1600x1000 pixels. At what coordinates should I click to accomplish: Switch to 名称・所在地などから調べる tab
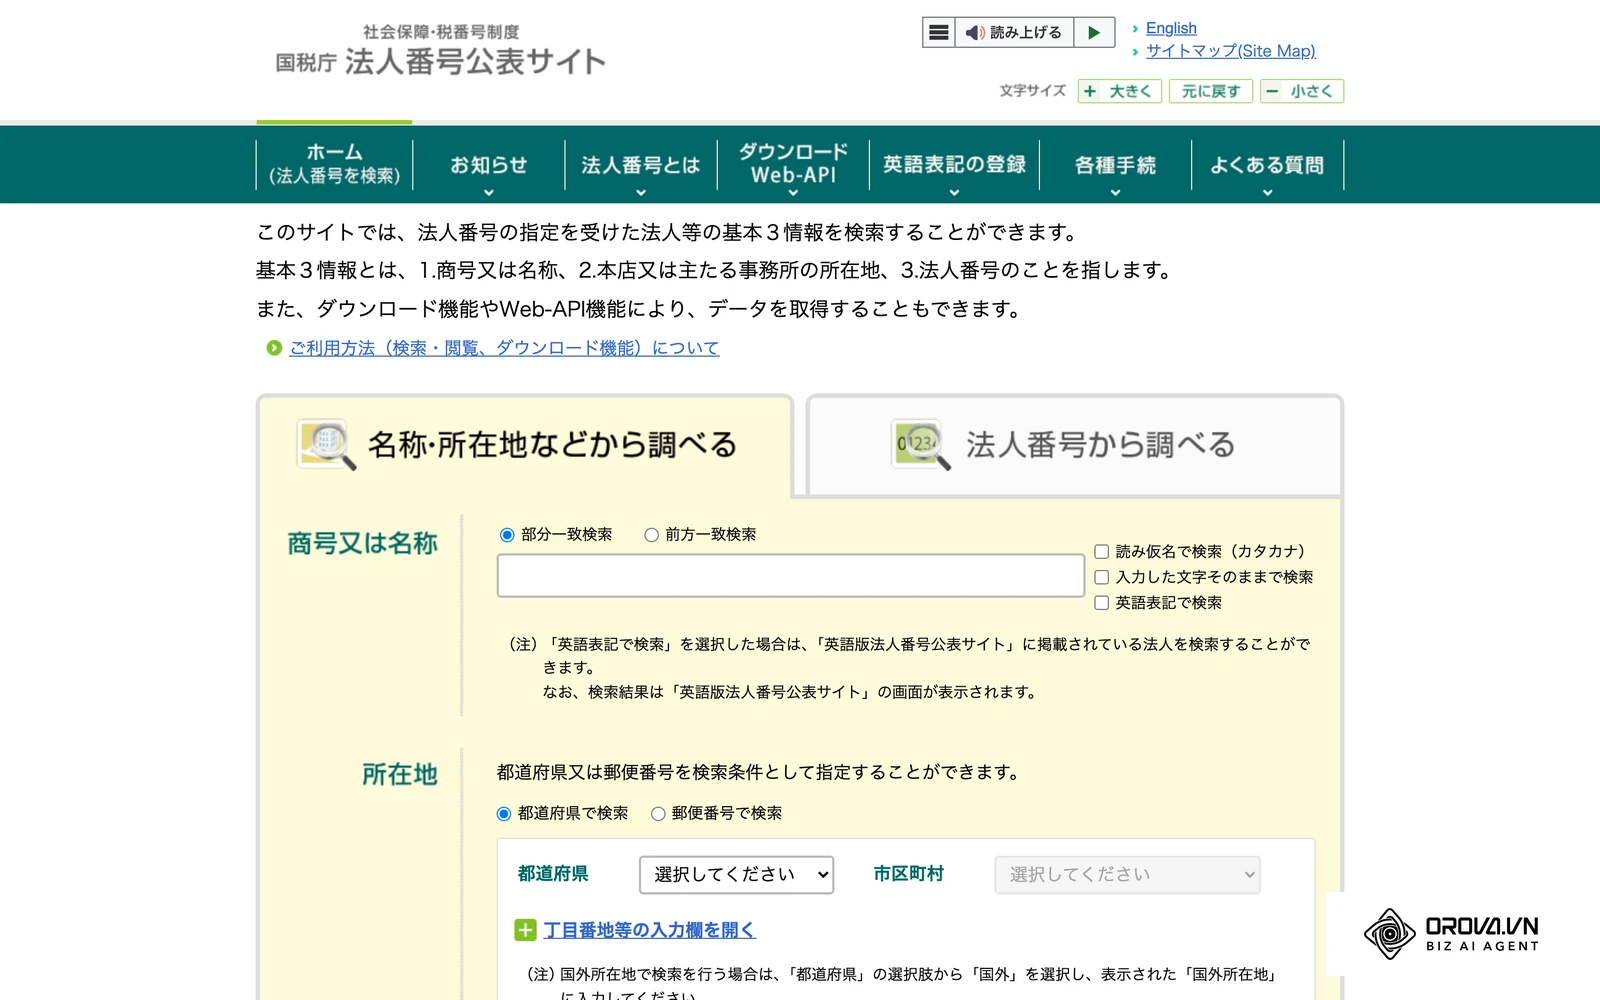525,445
